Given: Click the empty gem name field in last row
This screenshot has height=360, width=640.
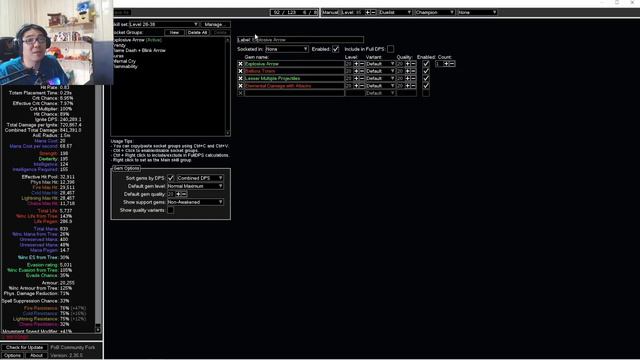Looking at the screenshot, I should pos(294,93).
